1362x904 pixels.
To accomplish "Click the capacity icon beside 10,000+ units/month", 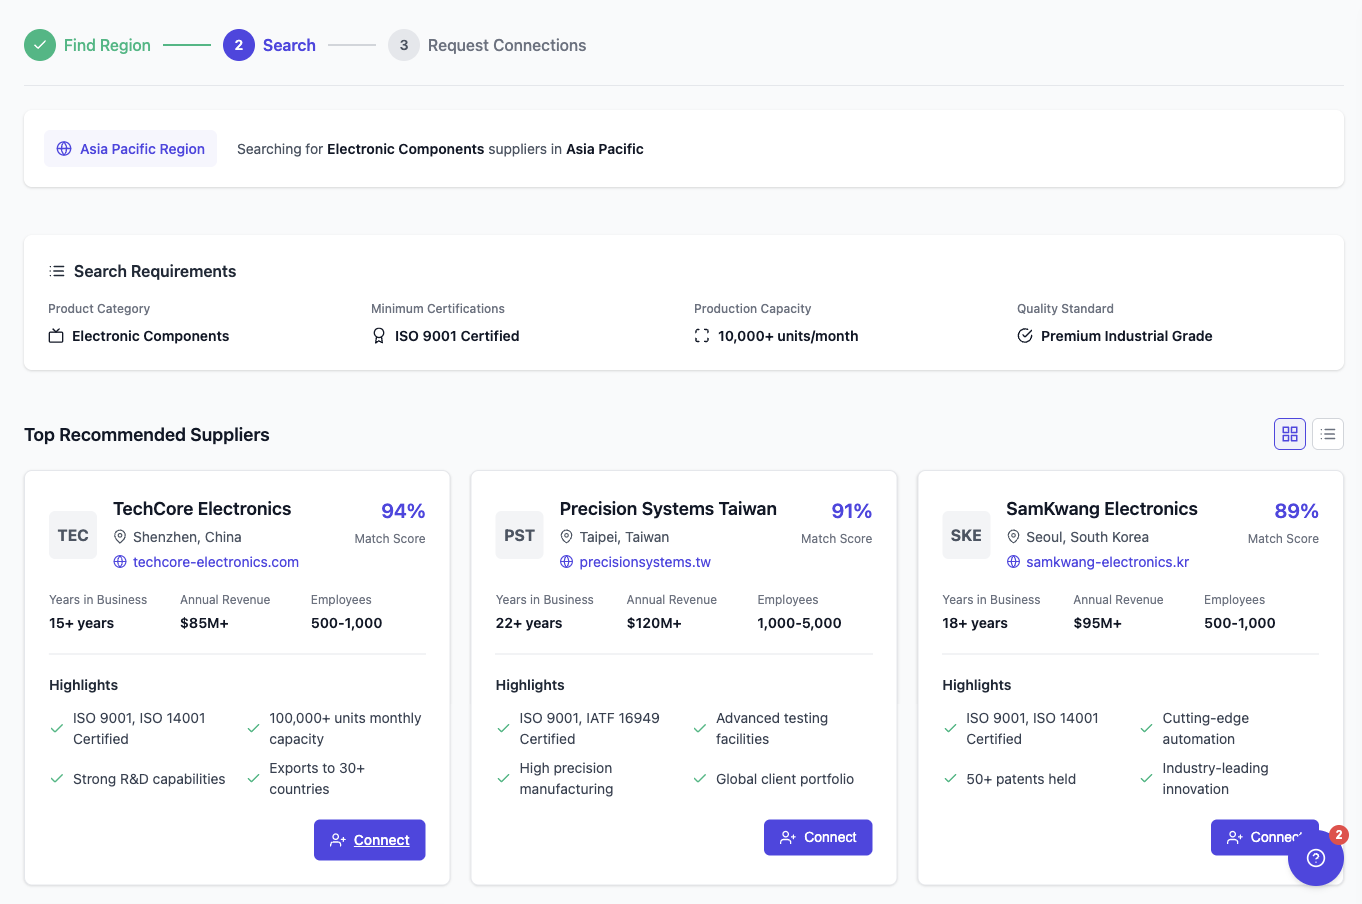I will [701, 336].
